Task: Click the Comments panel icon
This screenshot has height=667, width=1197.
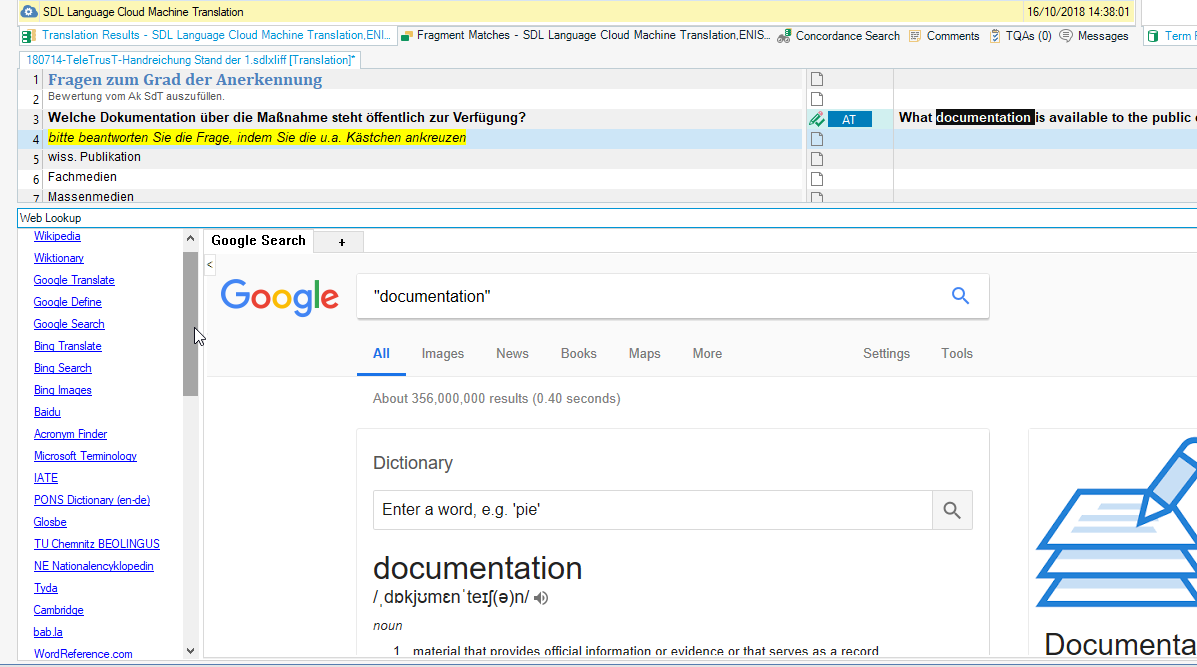Action: (915, 36)
